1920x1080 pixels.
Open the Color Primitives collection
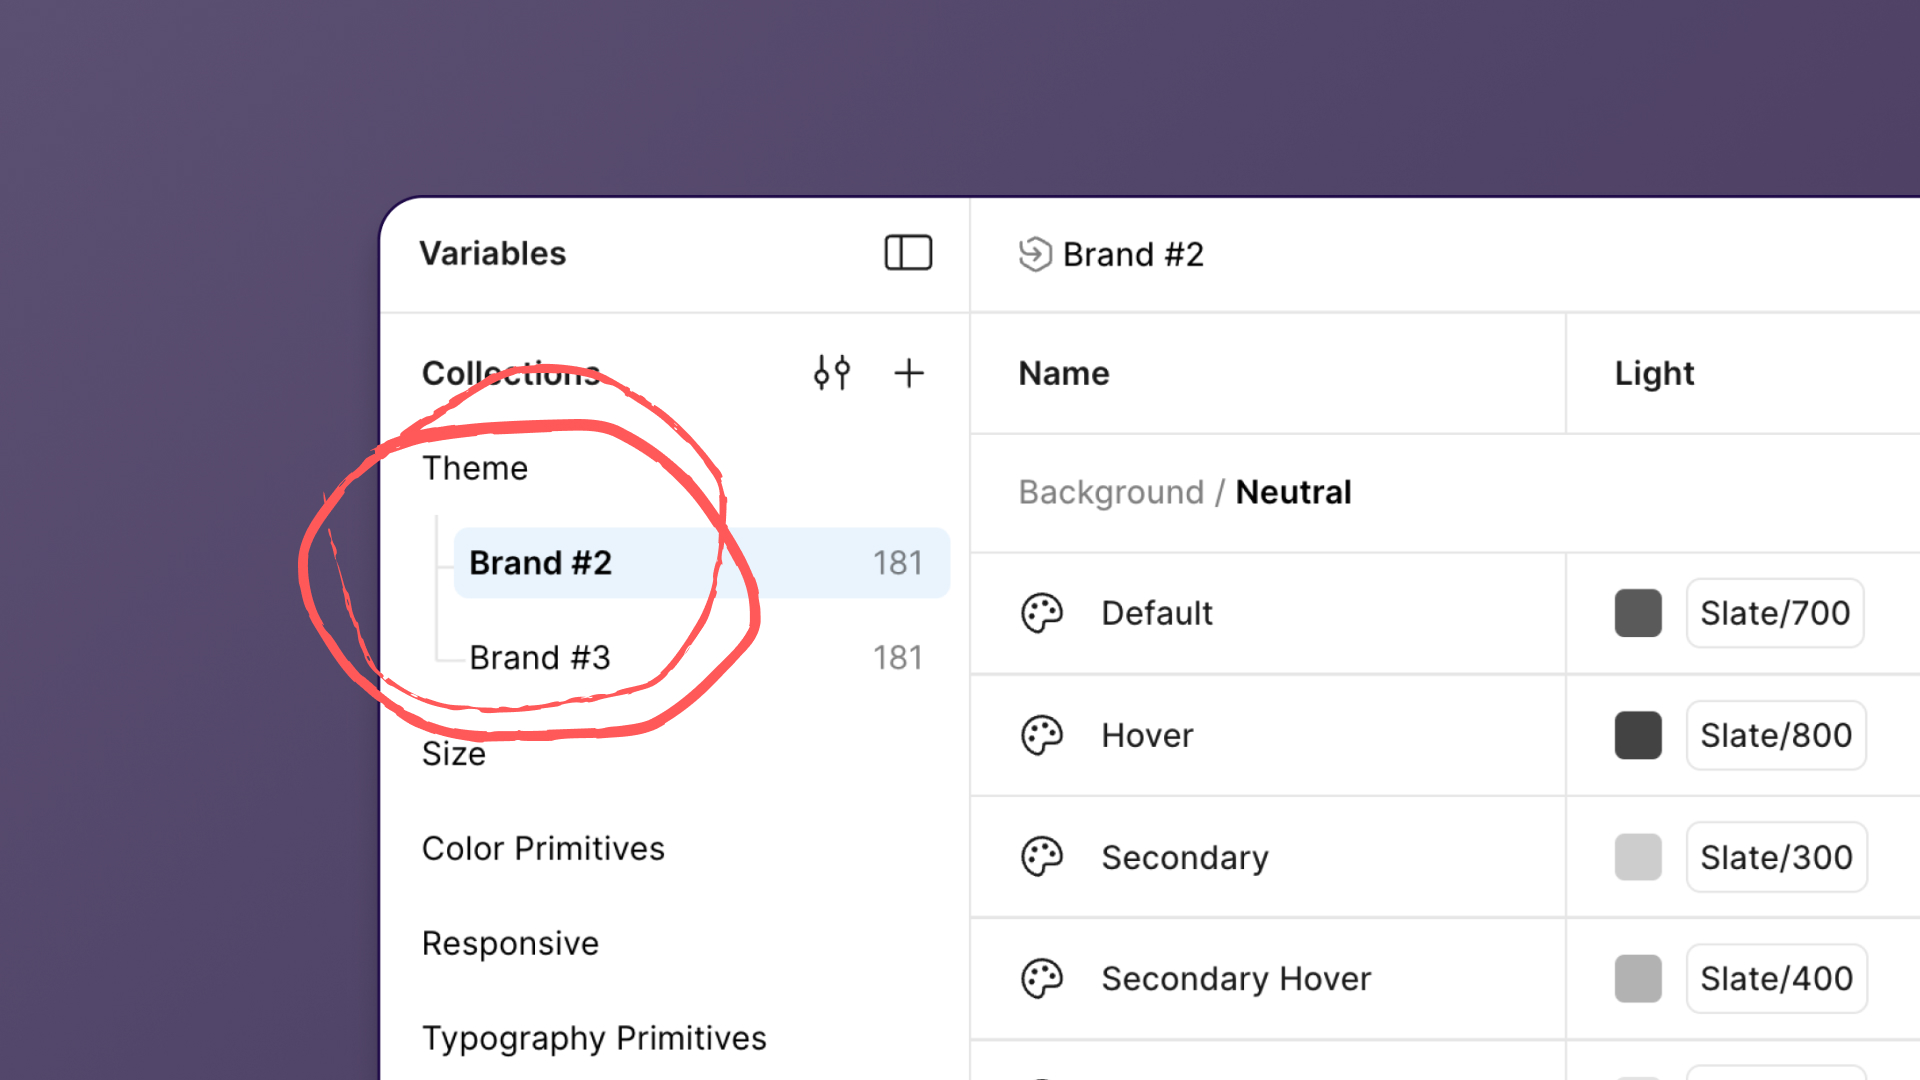(543, 848)
